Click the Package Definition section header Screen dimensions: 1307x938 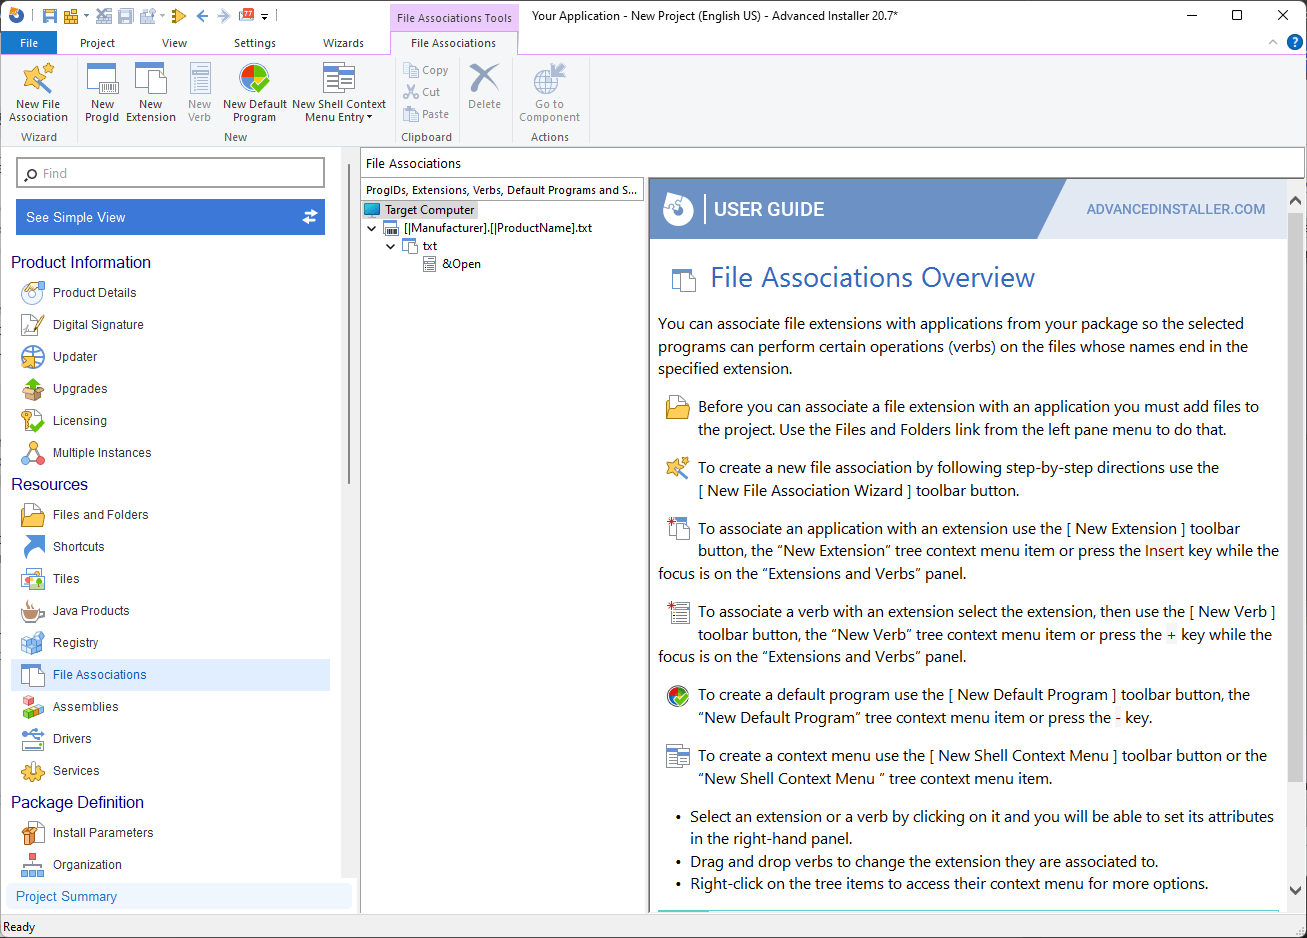[78, 802]
